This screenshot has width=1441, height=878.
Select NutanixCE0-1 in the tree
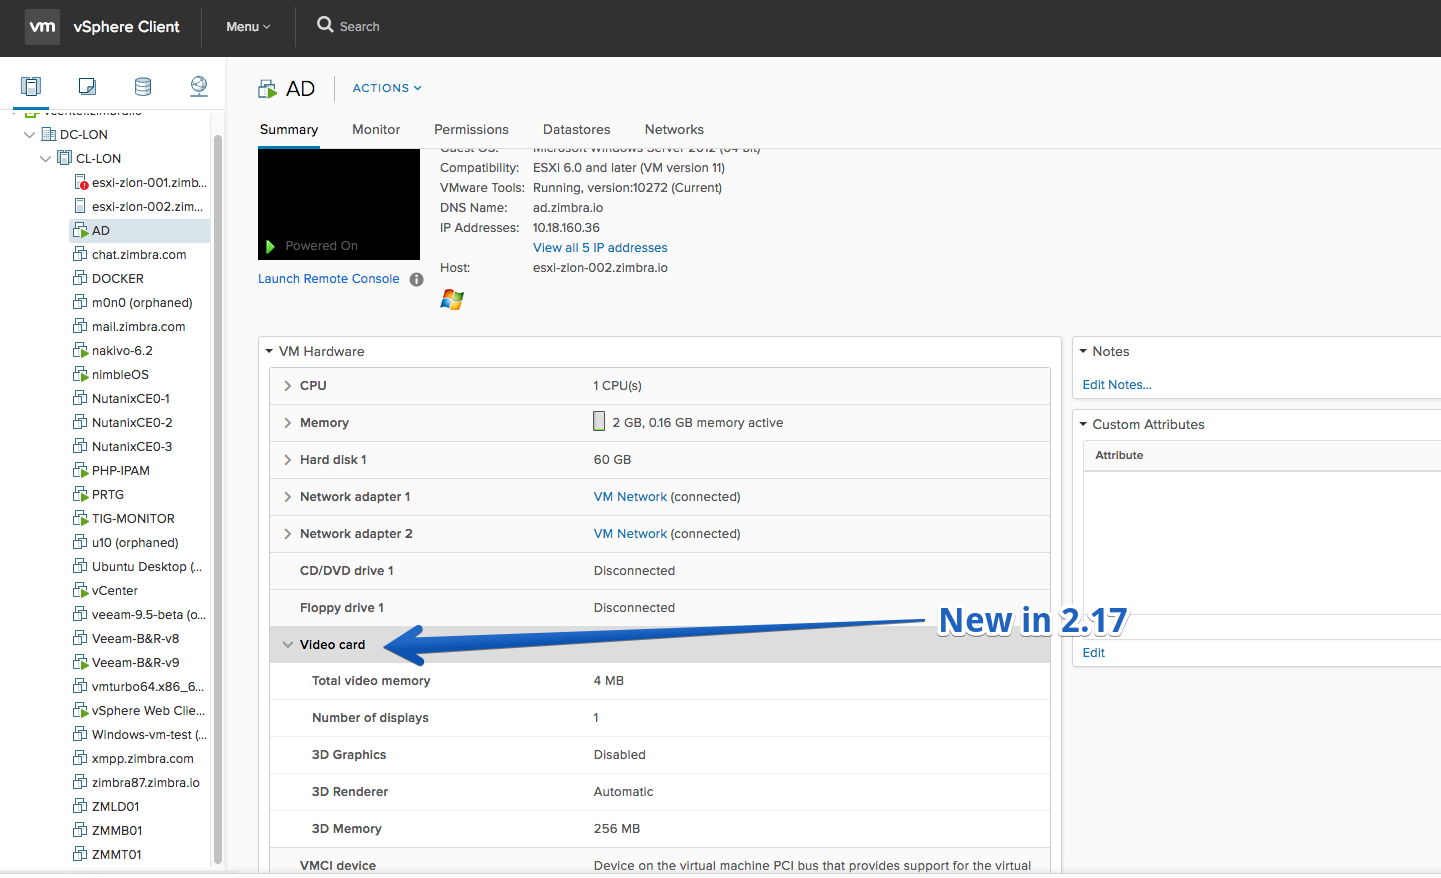point(131,399)
